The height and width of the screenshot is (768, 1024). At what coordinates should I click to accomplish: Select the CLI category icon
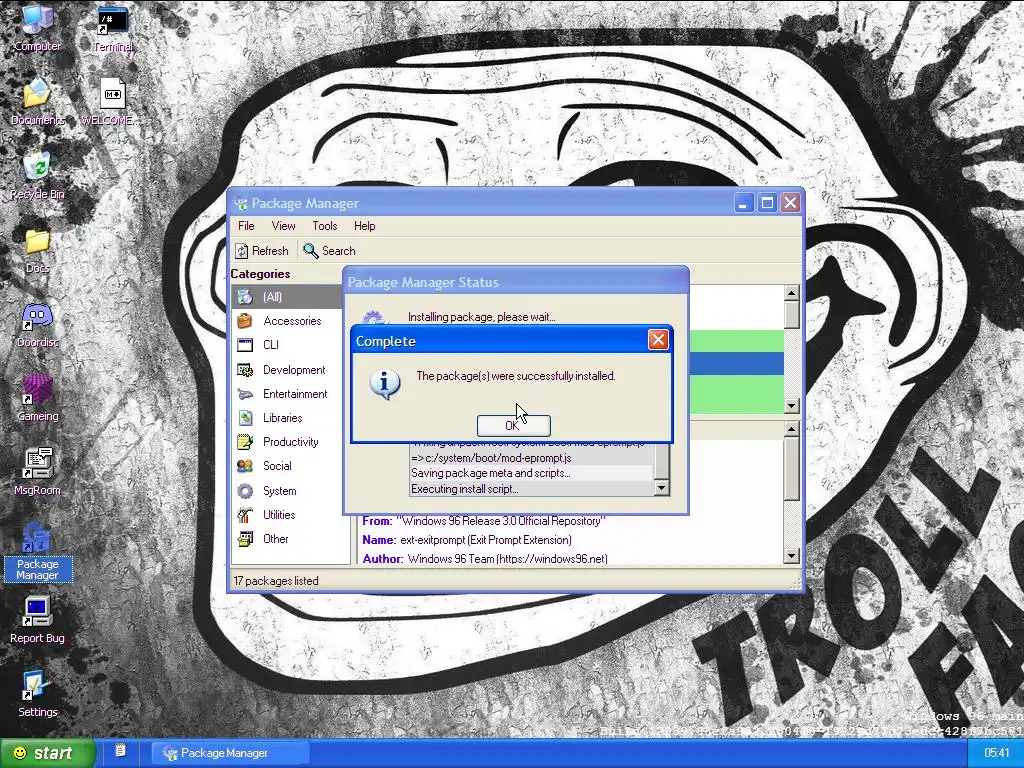245,345
